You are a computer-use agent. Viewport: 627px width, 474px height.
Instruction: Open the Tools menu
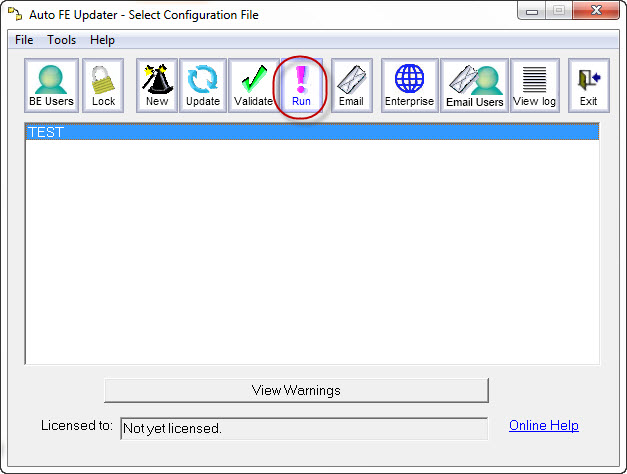62,40
